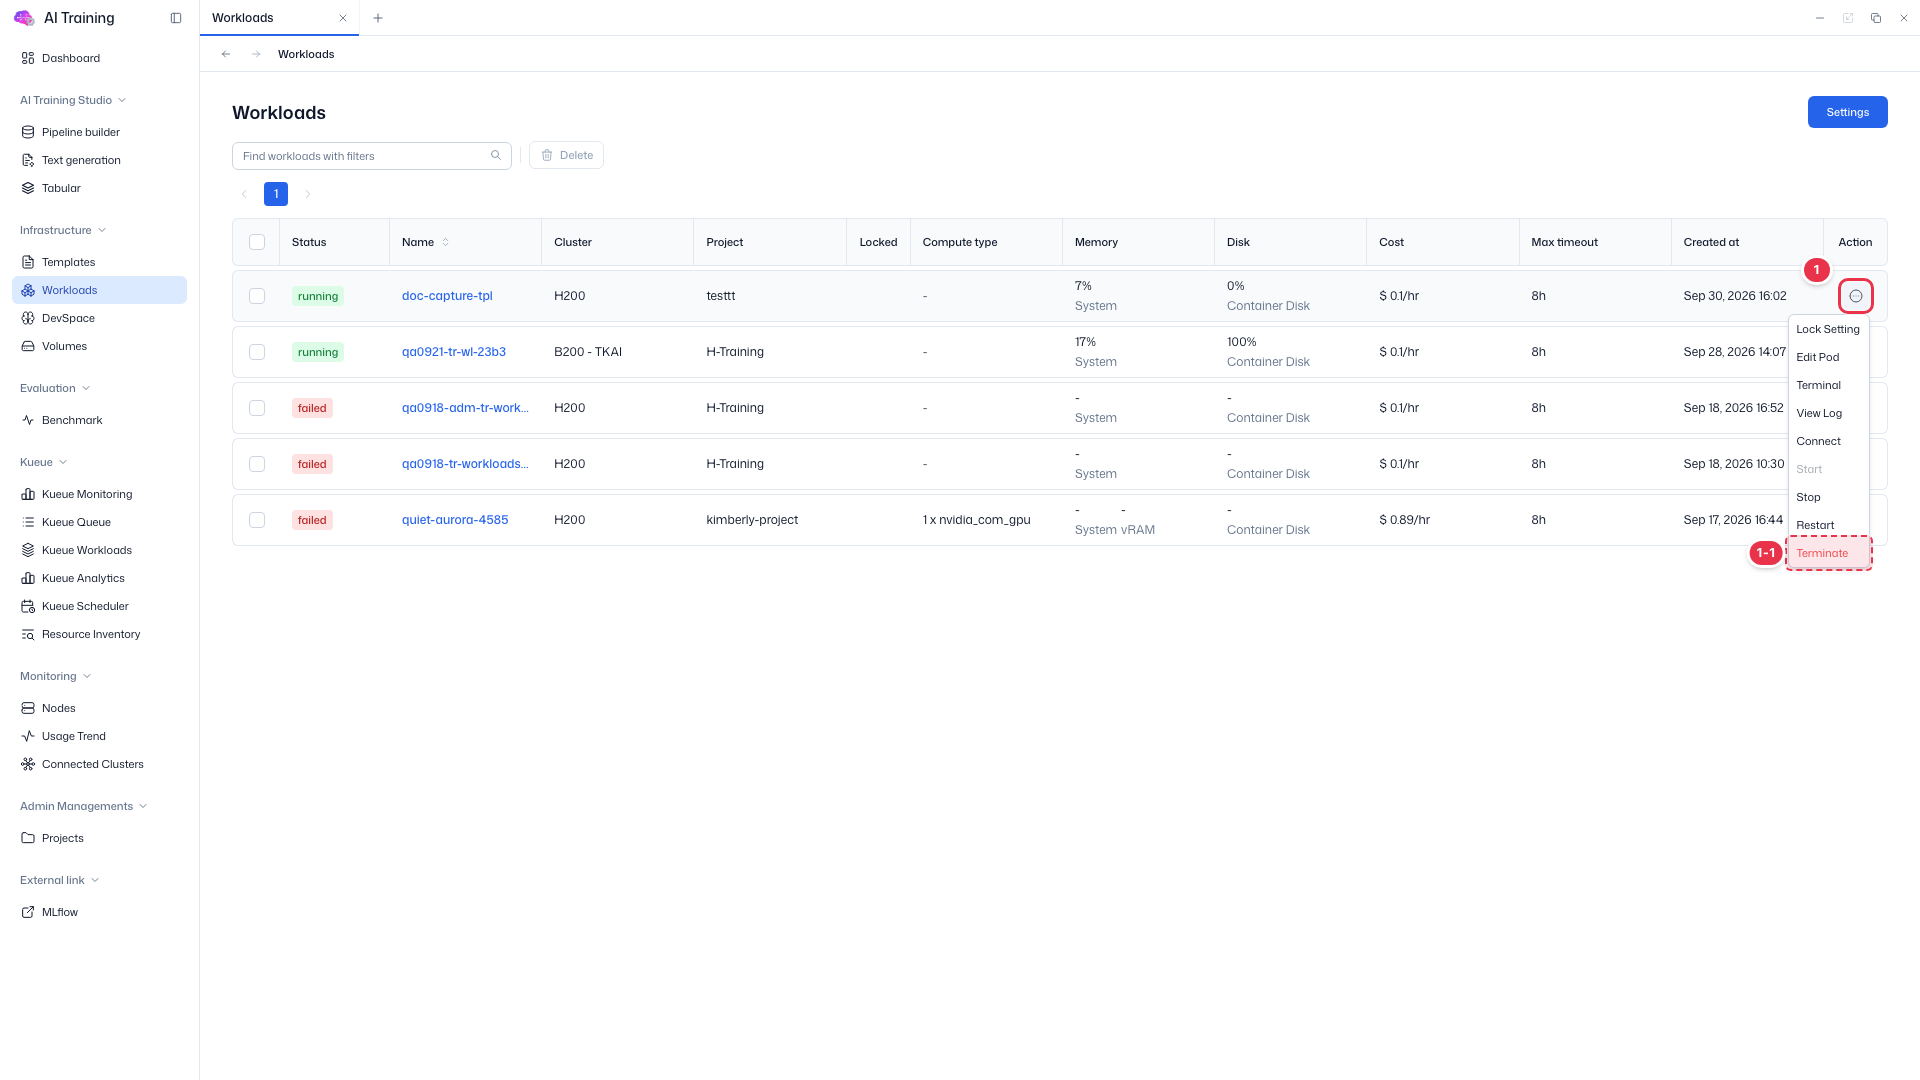Open the Benchmark icon
This screenshot has width=1920, height=1080.
coord(28,420)
